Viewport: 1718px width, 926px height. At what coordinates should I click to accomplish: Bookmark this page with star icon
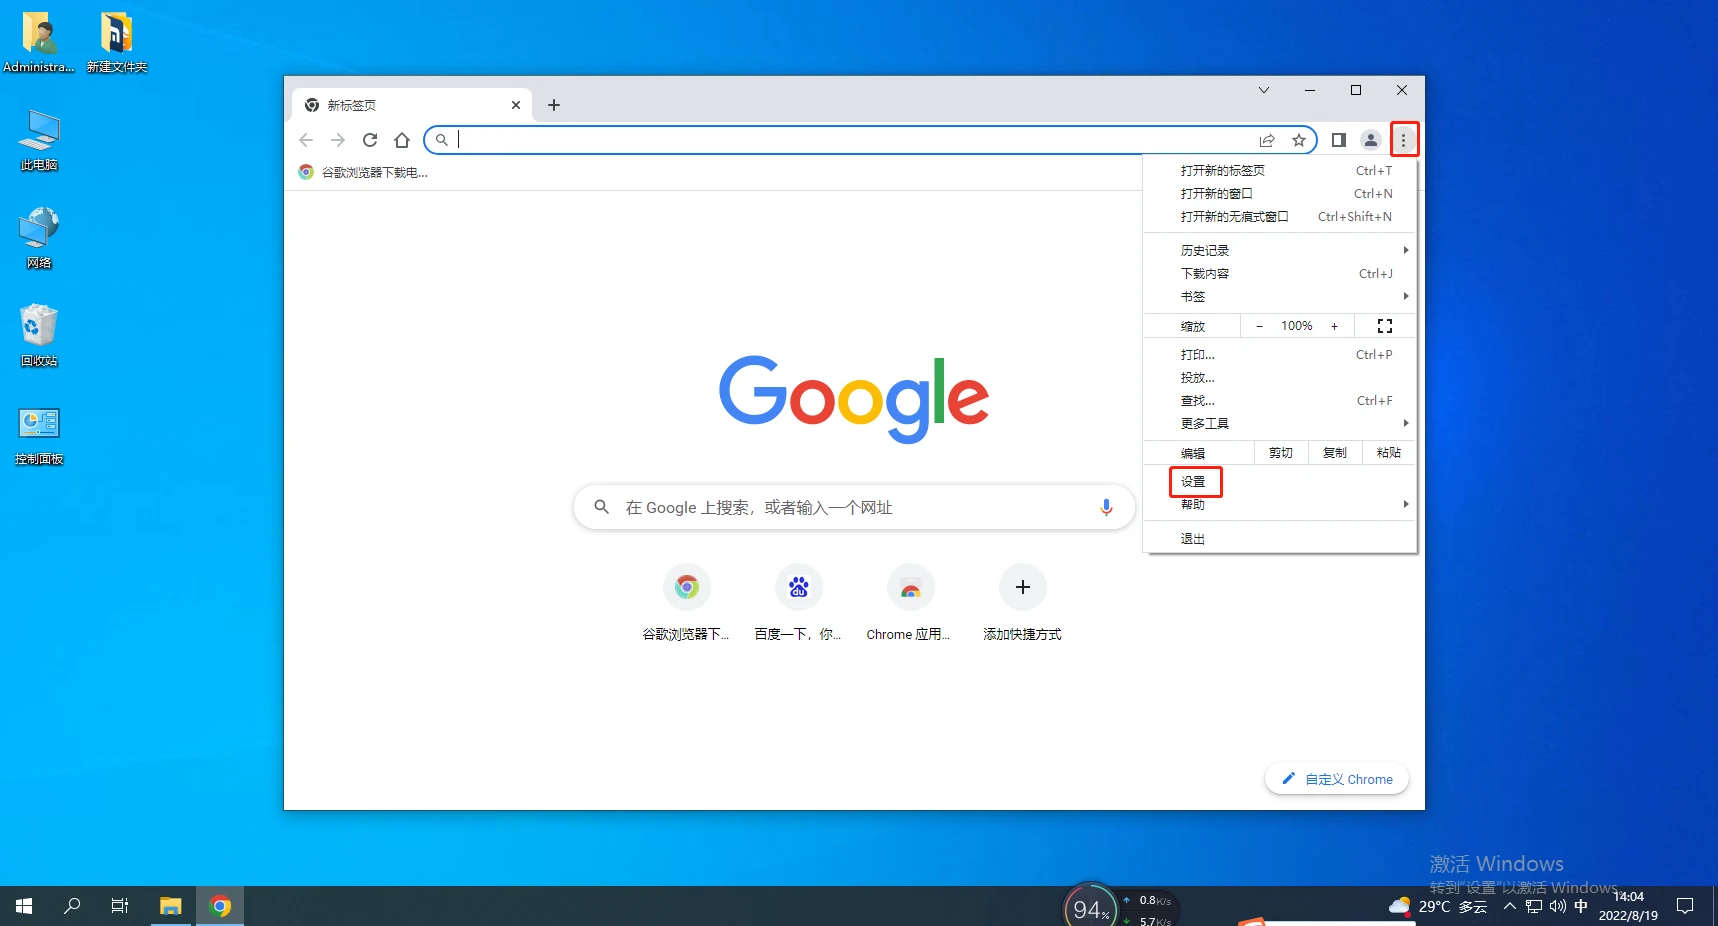point(1299,140)
